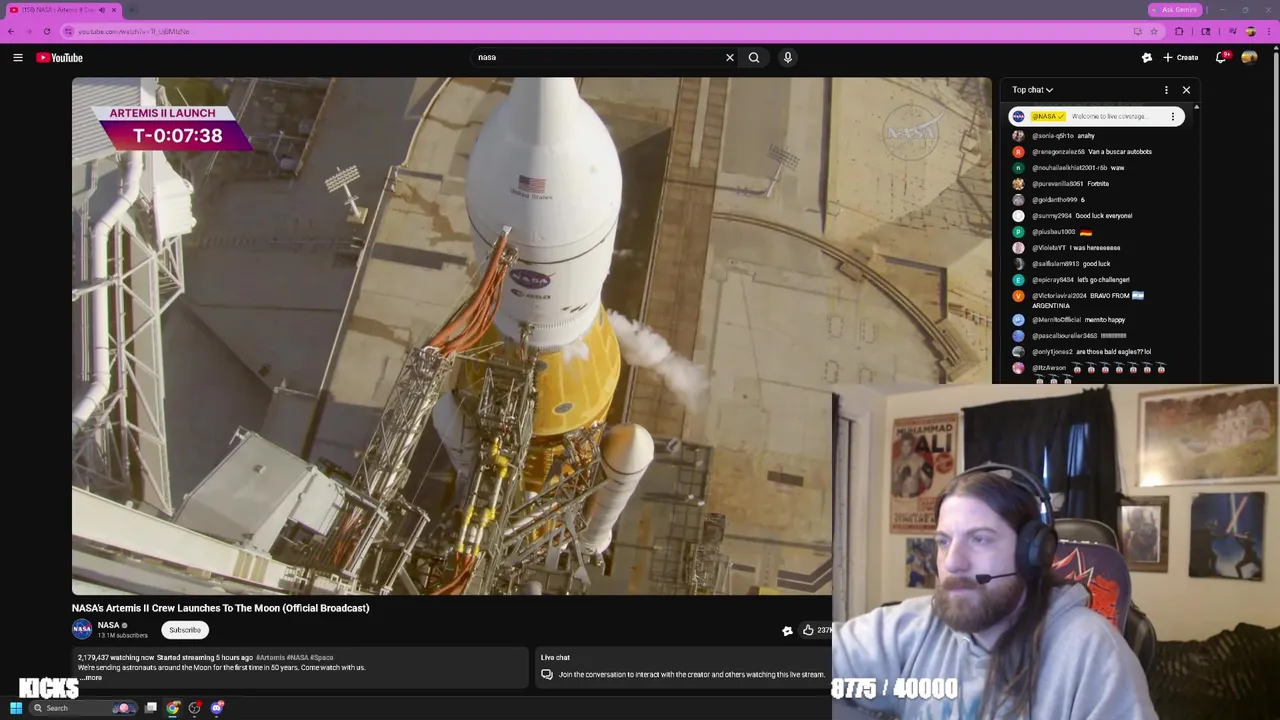
Task: Open the Create menu
Action: [x=1180, y=57]
